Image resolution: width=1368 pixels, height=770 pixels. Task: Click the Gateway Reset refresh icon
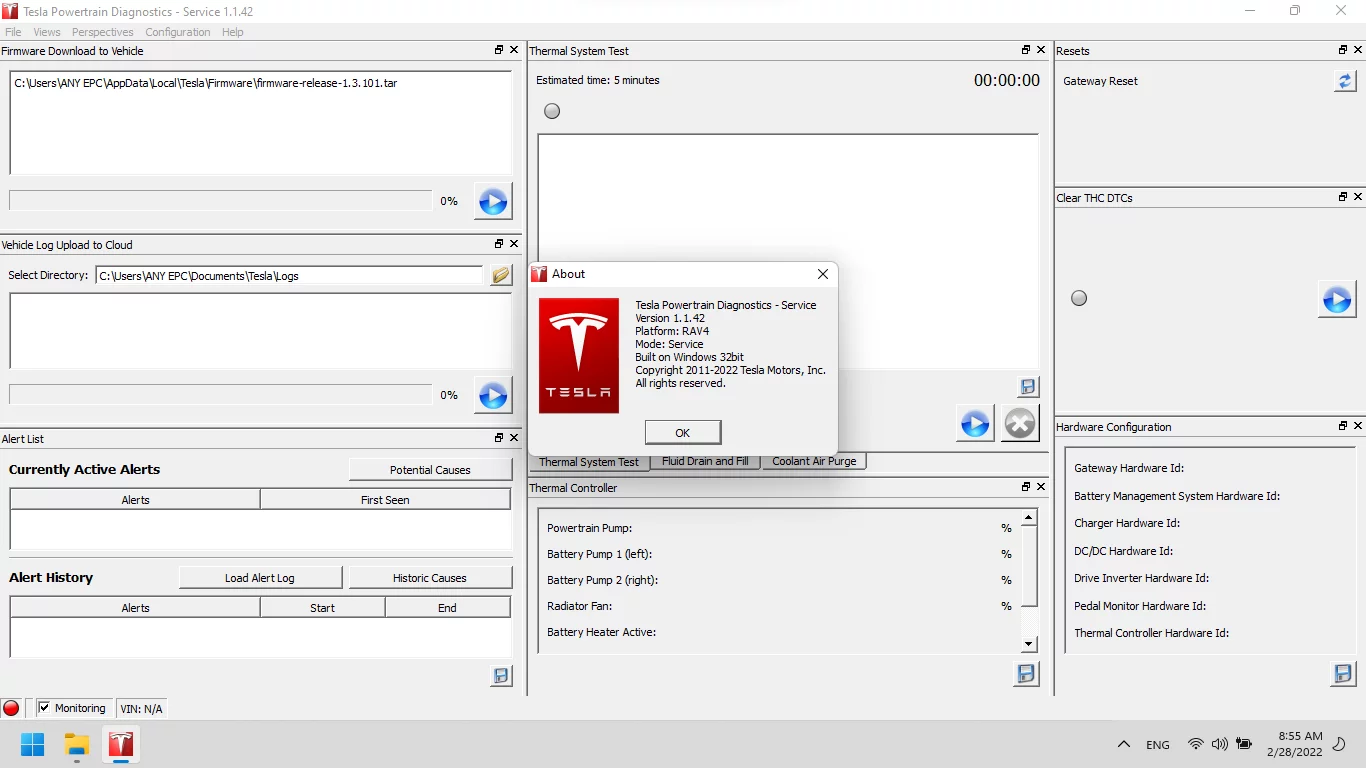[1344, 81]
